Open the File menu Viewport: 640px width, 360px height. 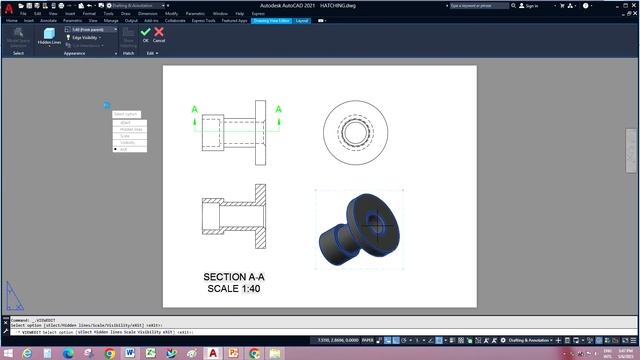pyautogui.click(x=23, y=13)
